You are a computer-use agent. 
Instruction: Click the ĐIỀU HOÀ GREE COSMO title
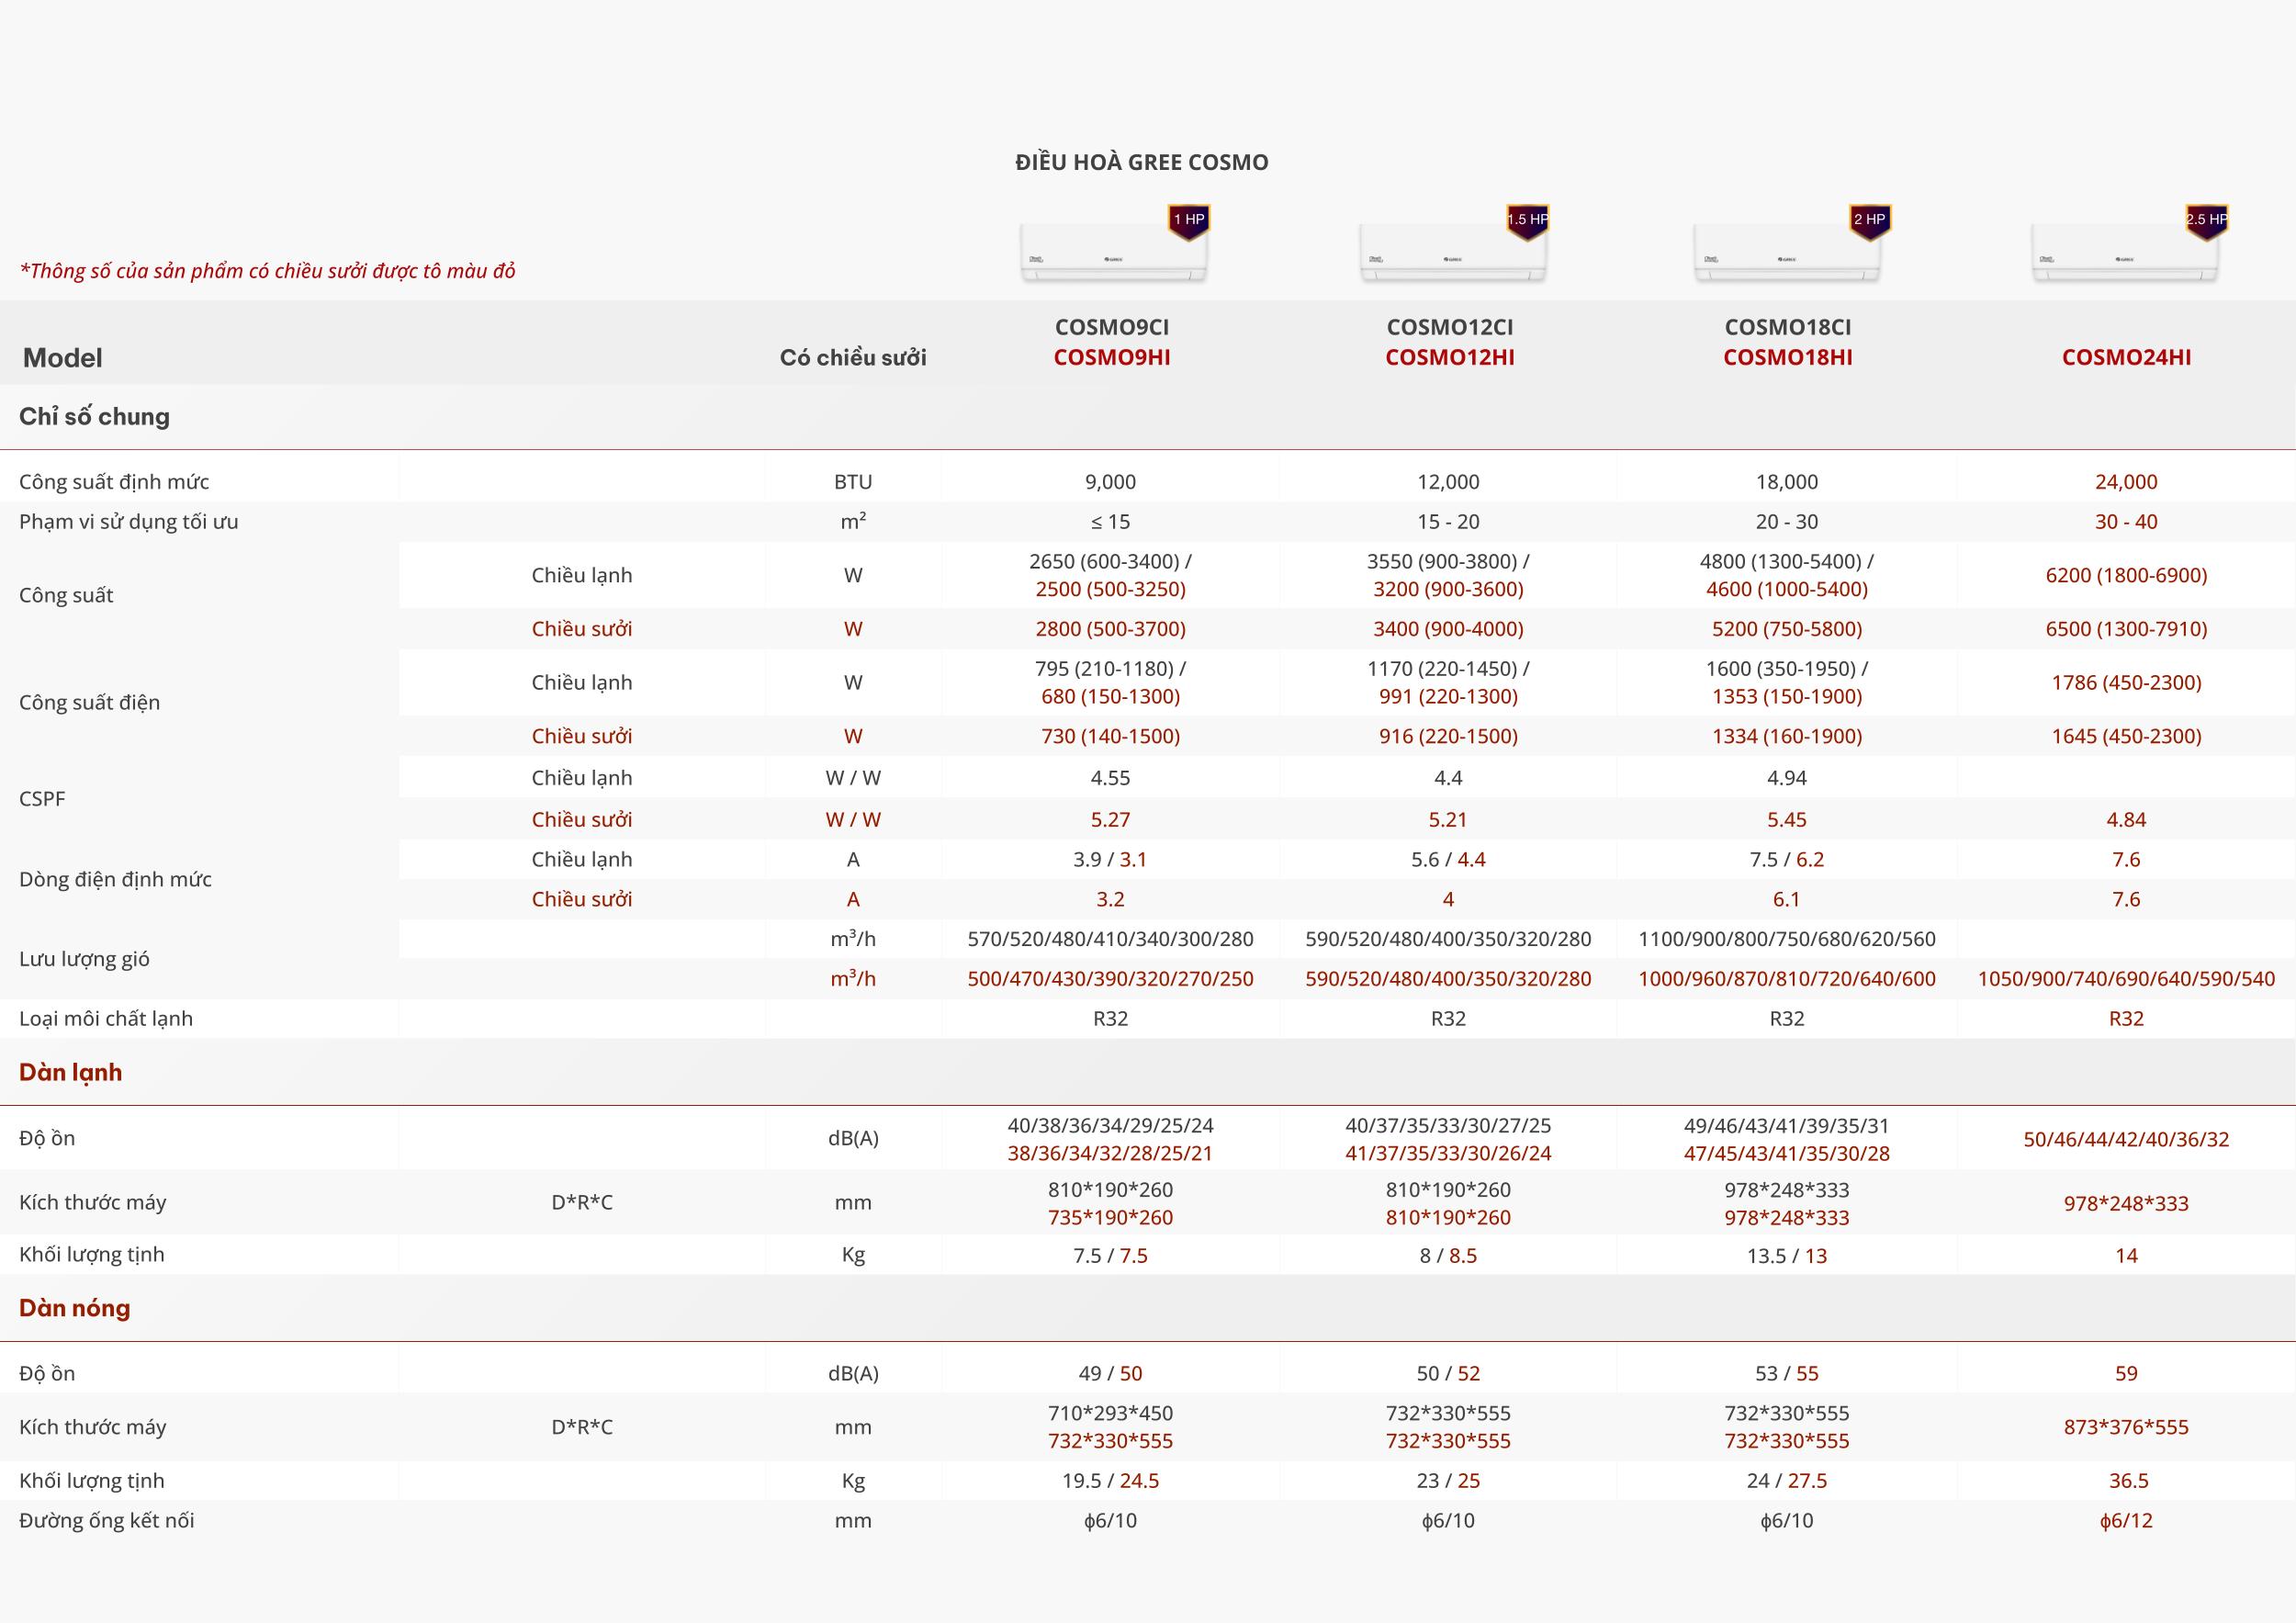1141,162
